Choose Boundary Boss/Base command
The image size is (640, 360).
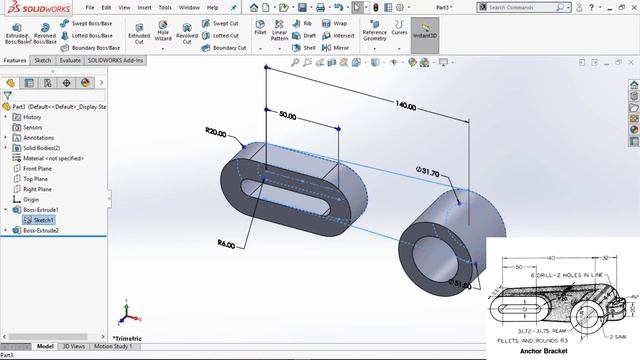point(90,48)
